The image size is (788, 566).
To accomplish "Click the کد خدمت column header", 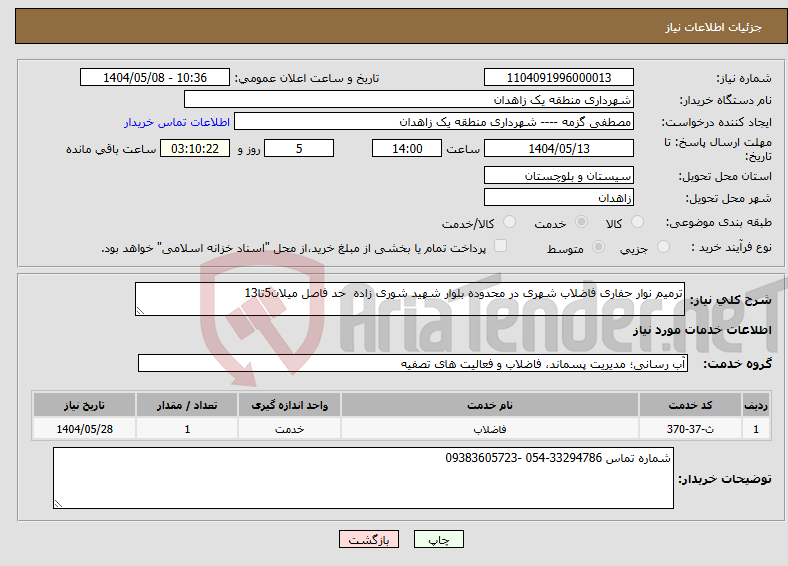I will (691, 405).
